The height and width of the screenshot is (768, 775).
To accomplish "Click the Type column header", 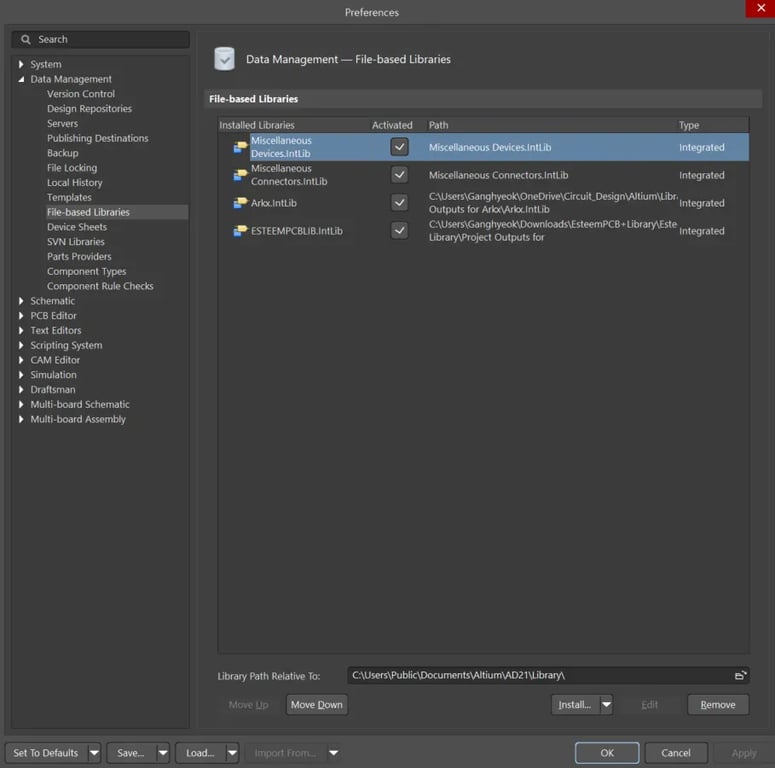I will (x=689, y=126).
